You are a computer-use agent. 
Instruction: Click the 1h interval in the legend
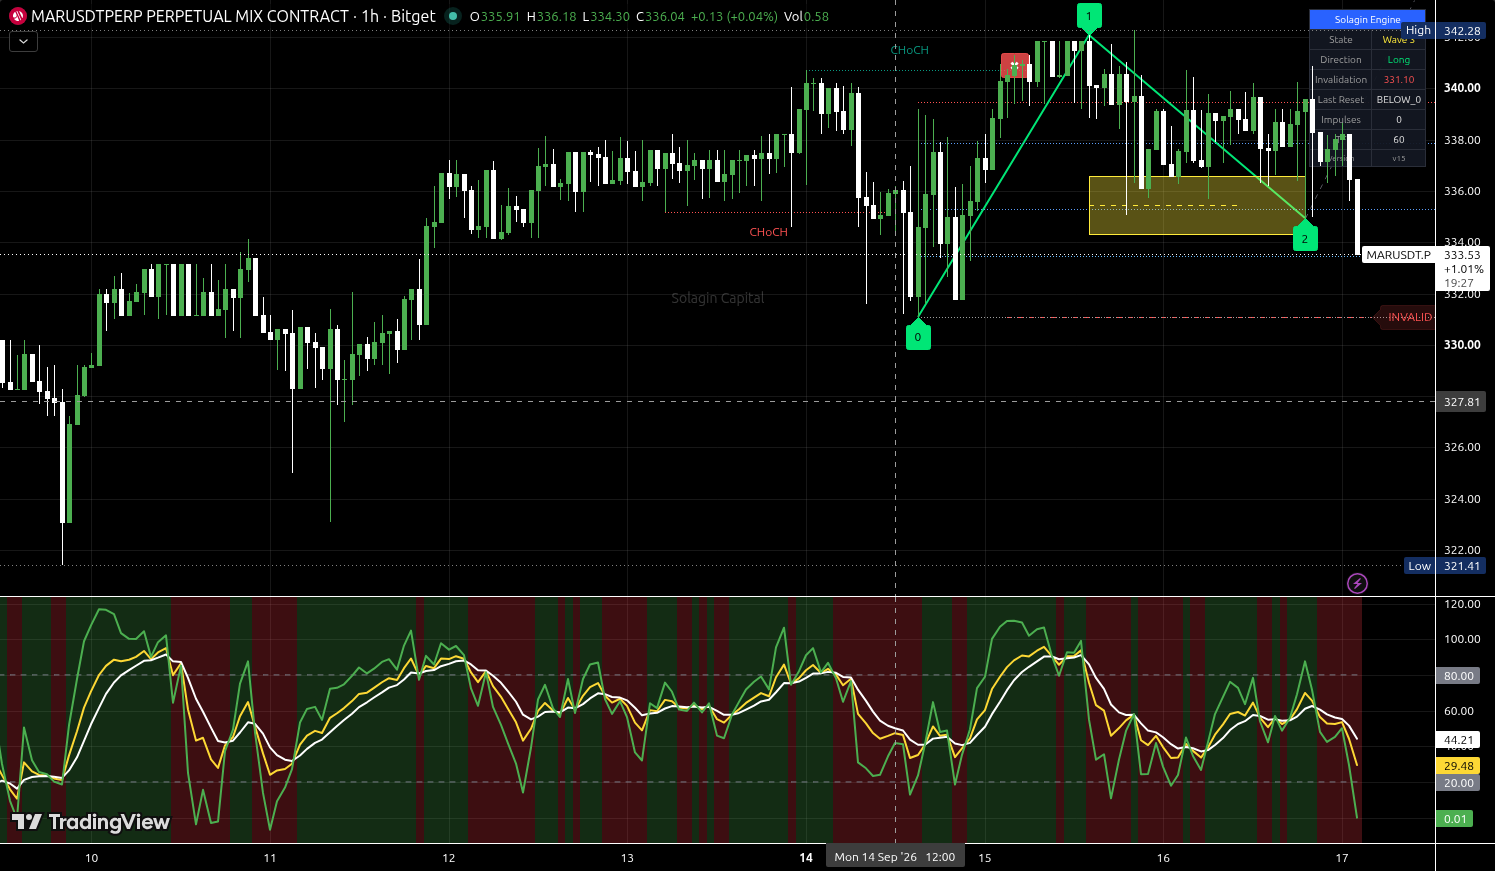point(369,16)
